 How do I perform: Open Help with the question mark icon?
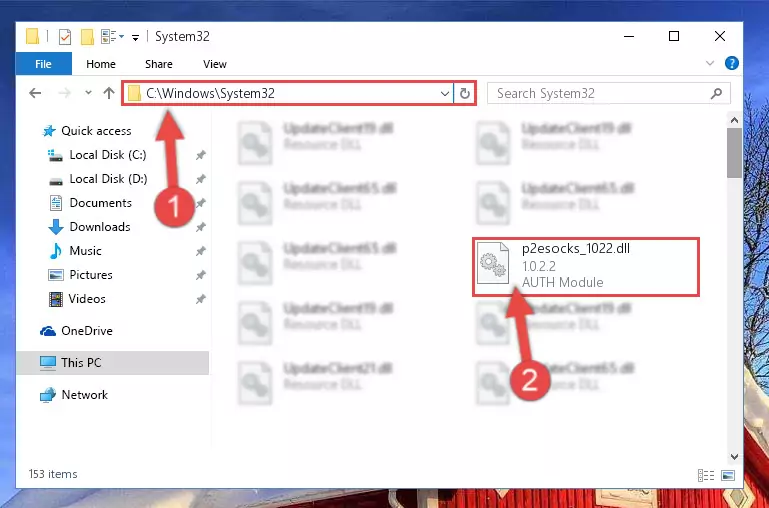[731, 63]
